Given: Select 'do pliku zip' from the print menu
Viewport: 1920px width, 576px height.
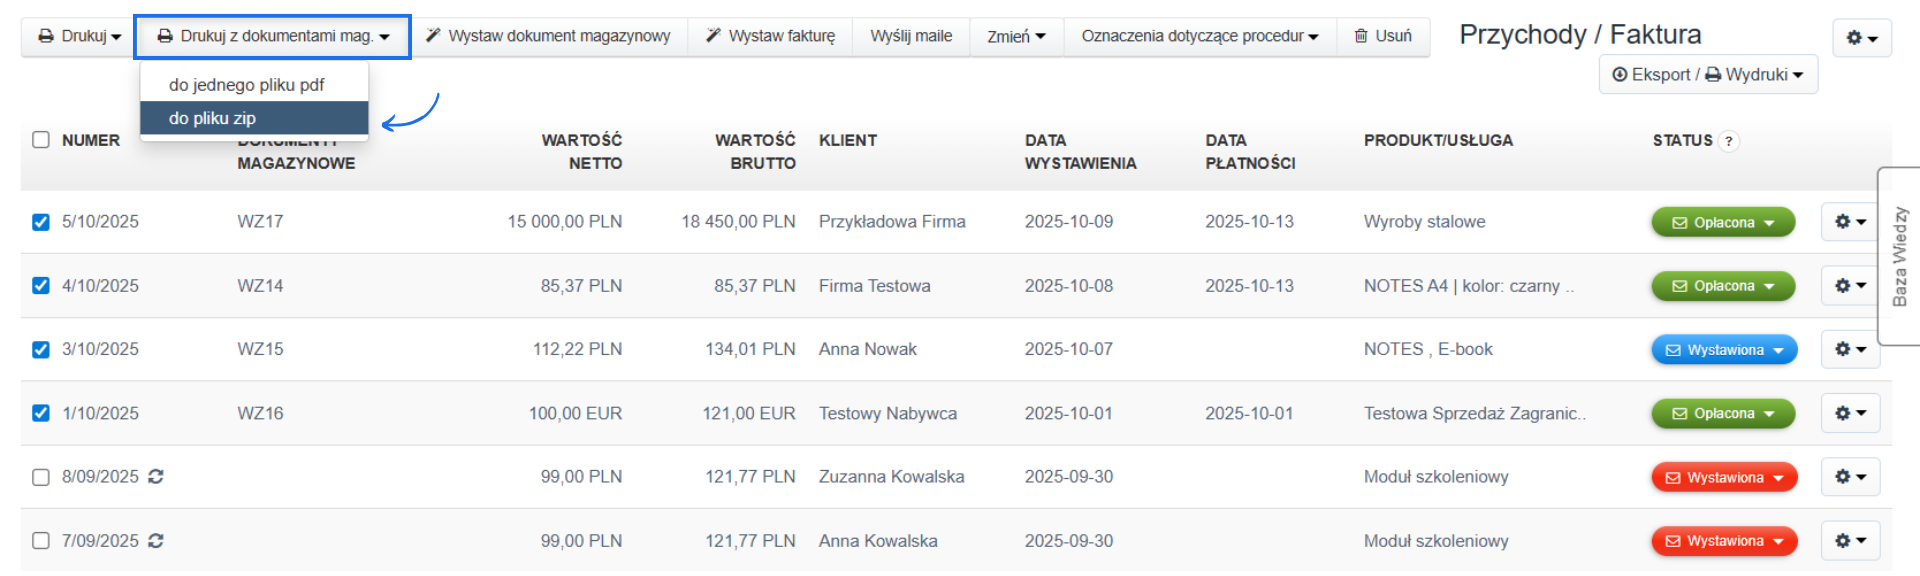Looking at the screenshot, I should point(254,117).
